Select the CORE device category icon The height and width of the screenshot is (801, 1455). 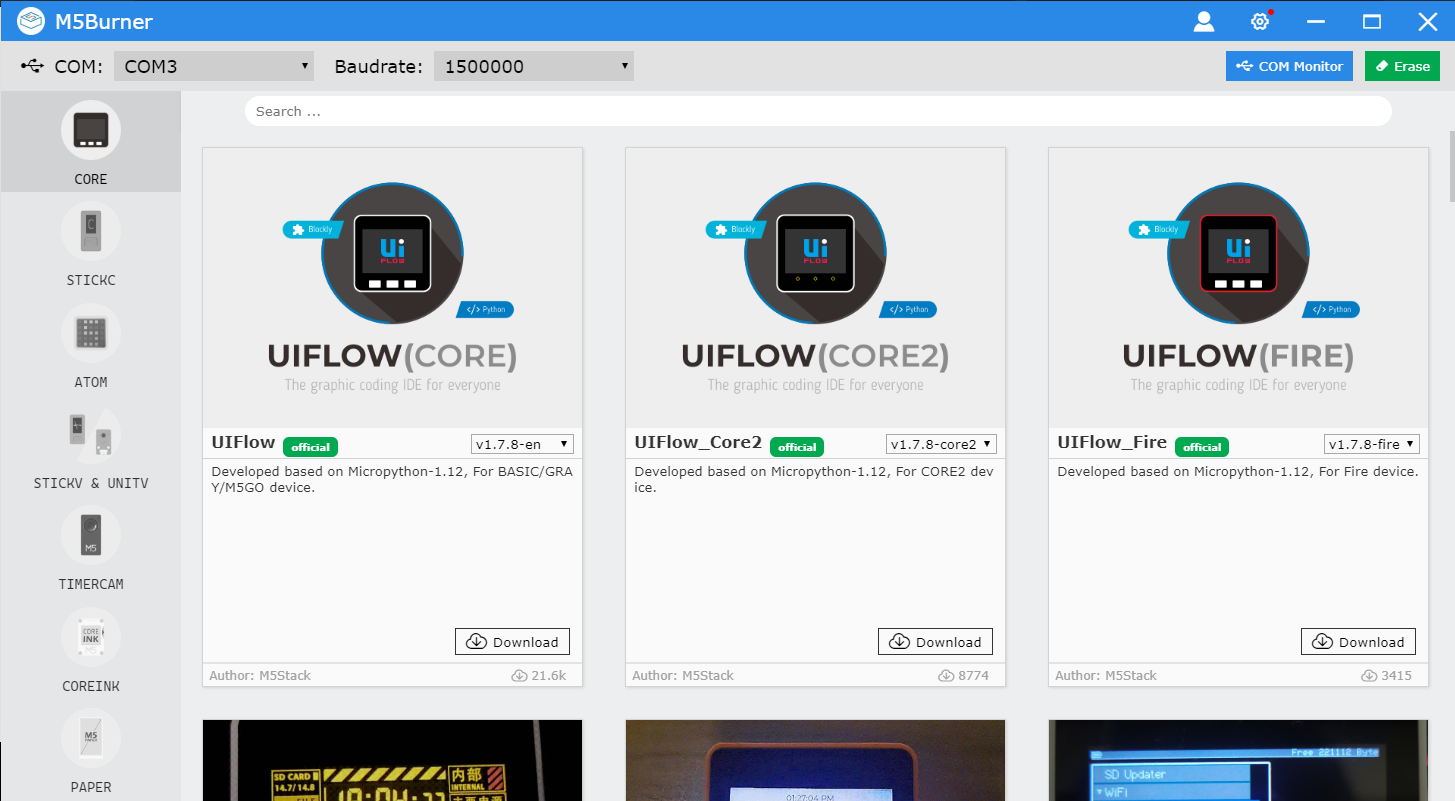tap(91, 130)
